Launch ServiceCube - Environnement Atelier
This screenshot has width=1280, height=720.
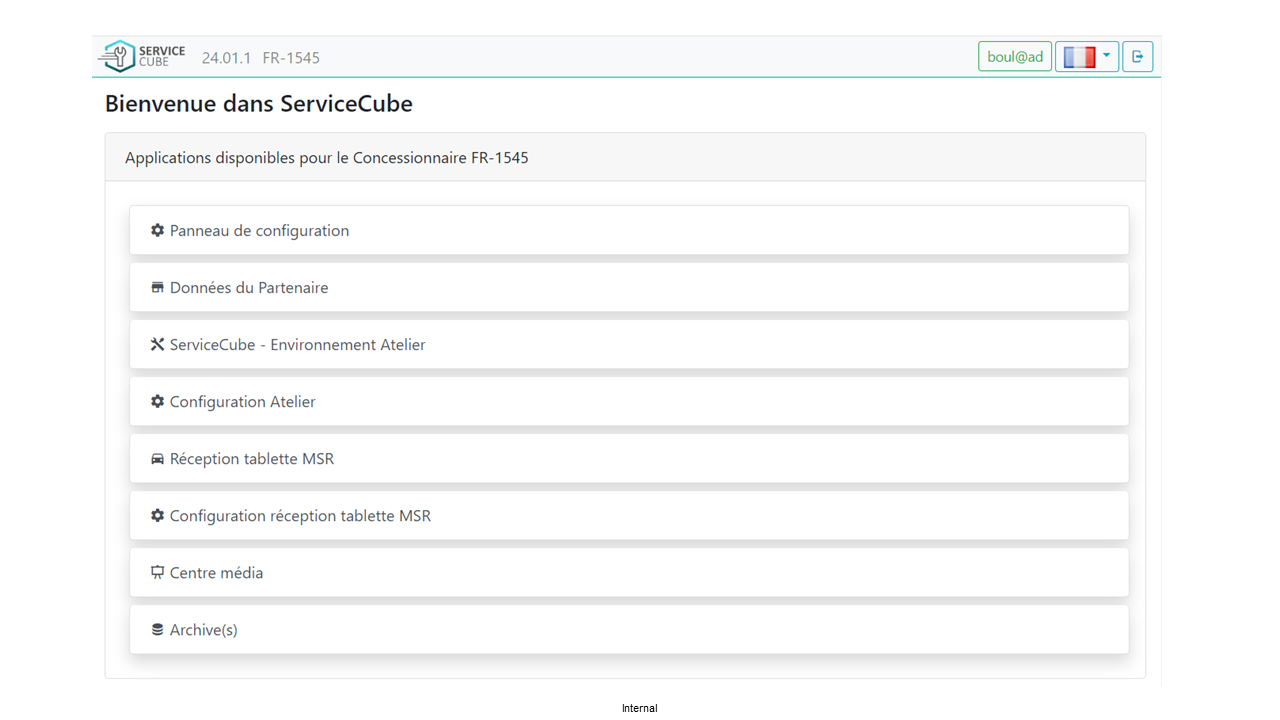click(x=629, y=344)
